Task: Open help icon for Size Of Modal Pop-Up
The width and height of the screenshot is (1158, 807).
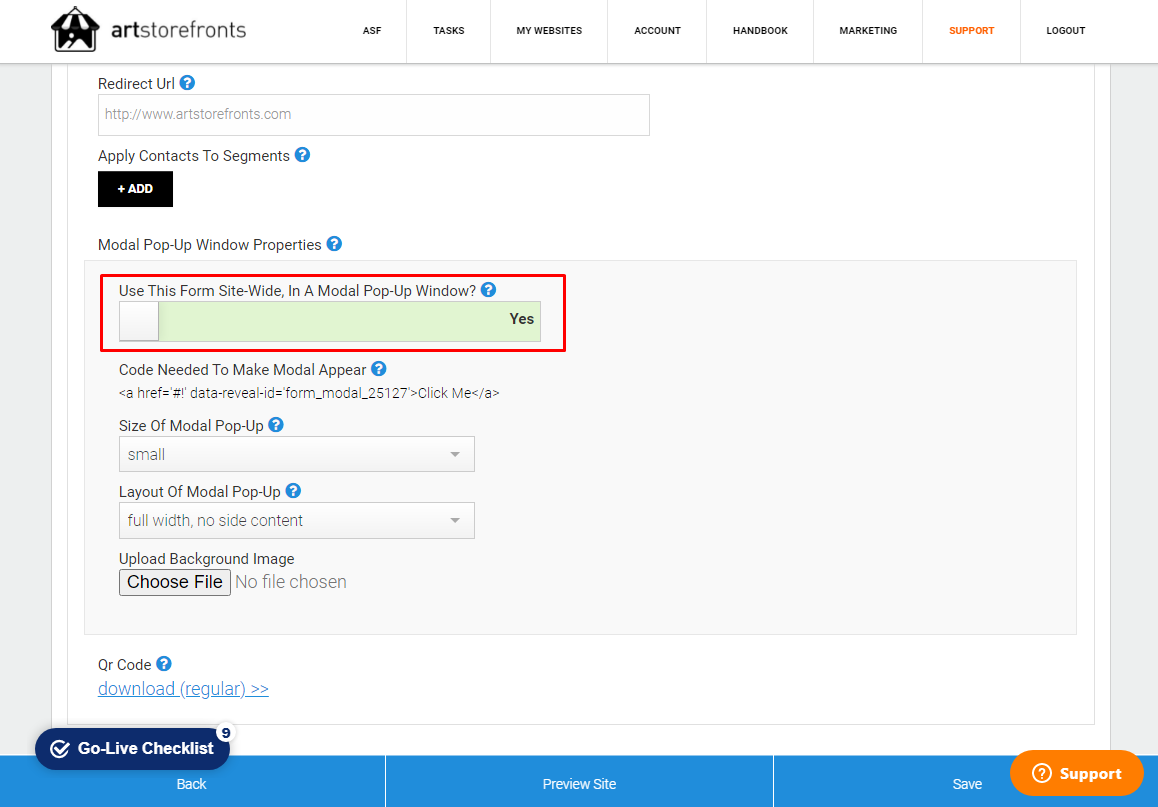Action: pyautogui.click(x=275, y=425)
